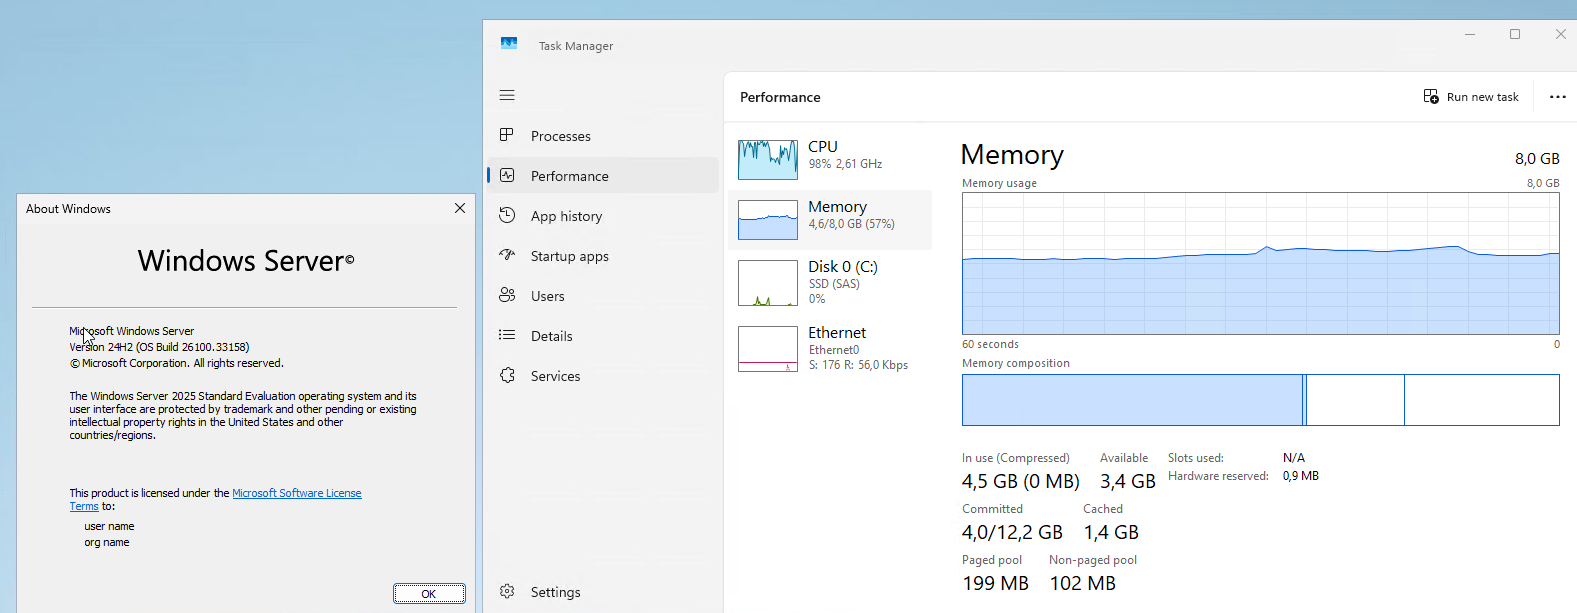Viewport: 1577px width, 613px height.
Task: Click the Performance pulse icon in sidebar
Action: click(507, 175)
